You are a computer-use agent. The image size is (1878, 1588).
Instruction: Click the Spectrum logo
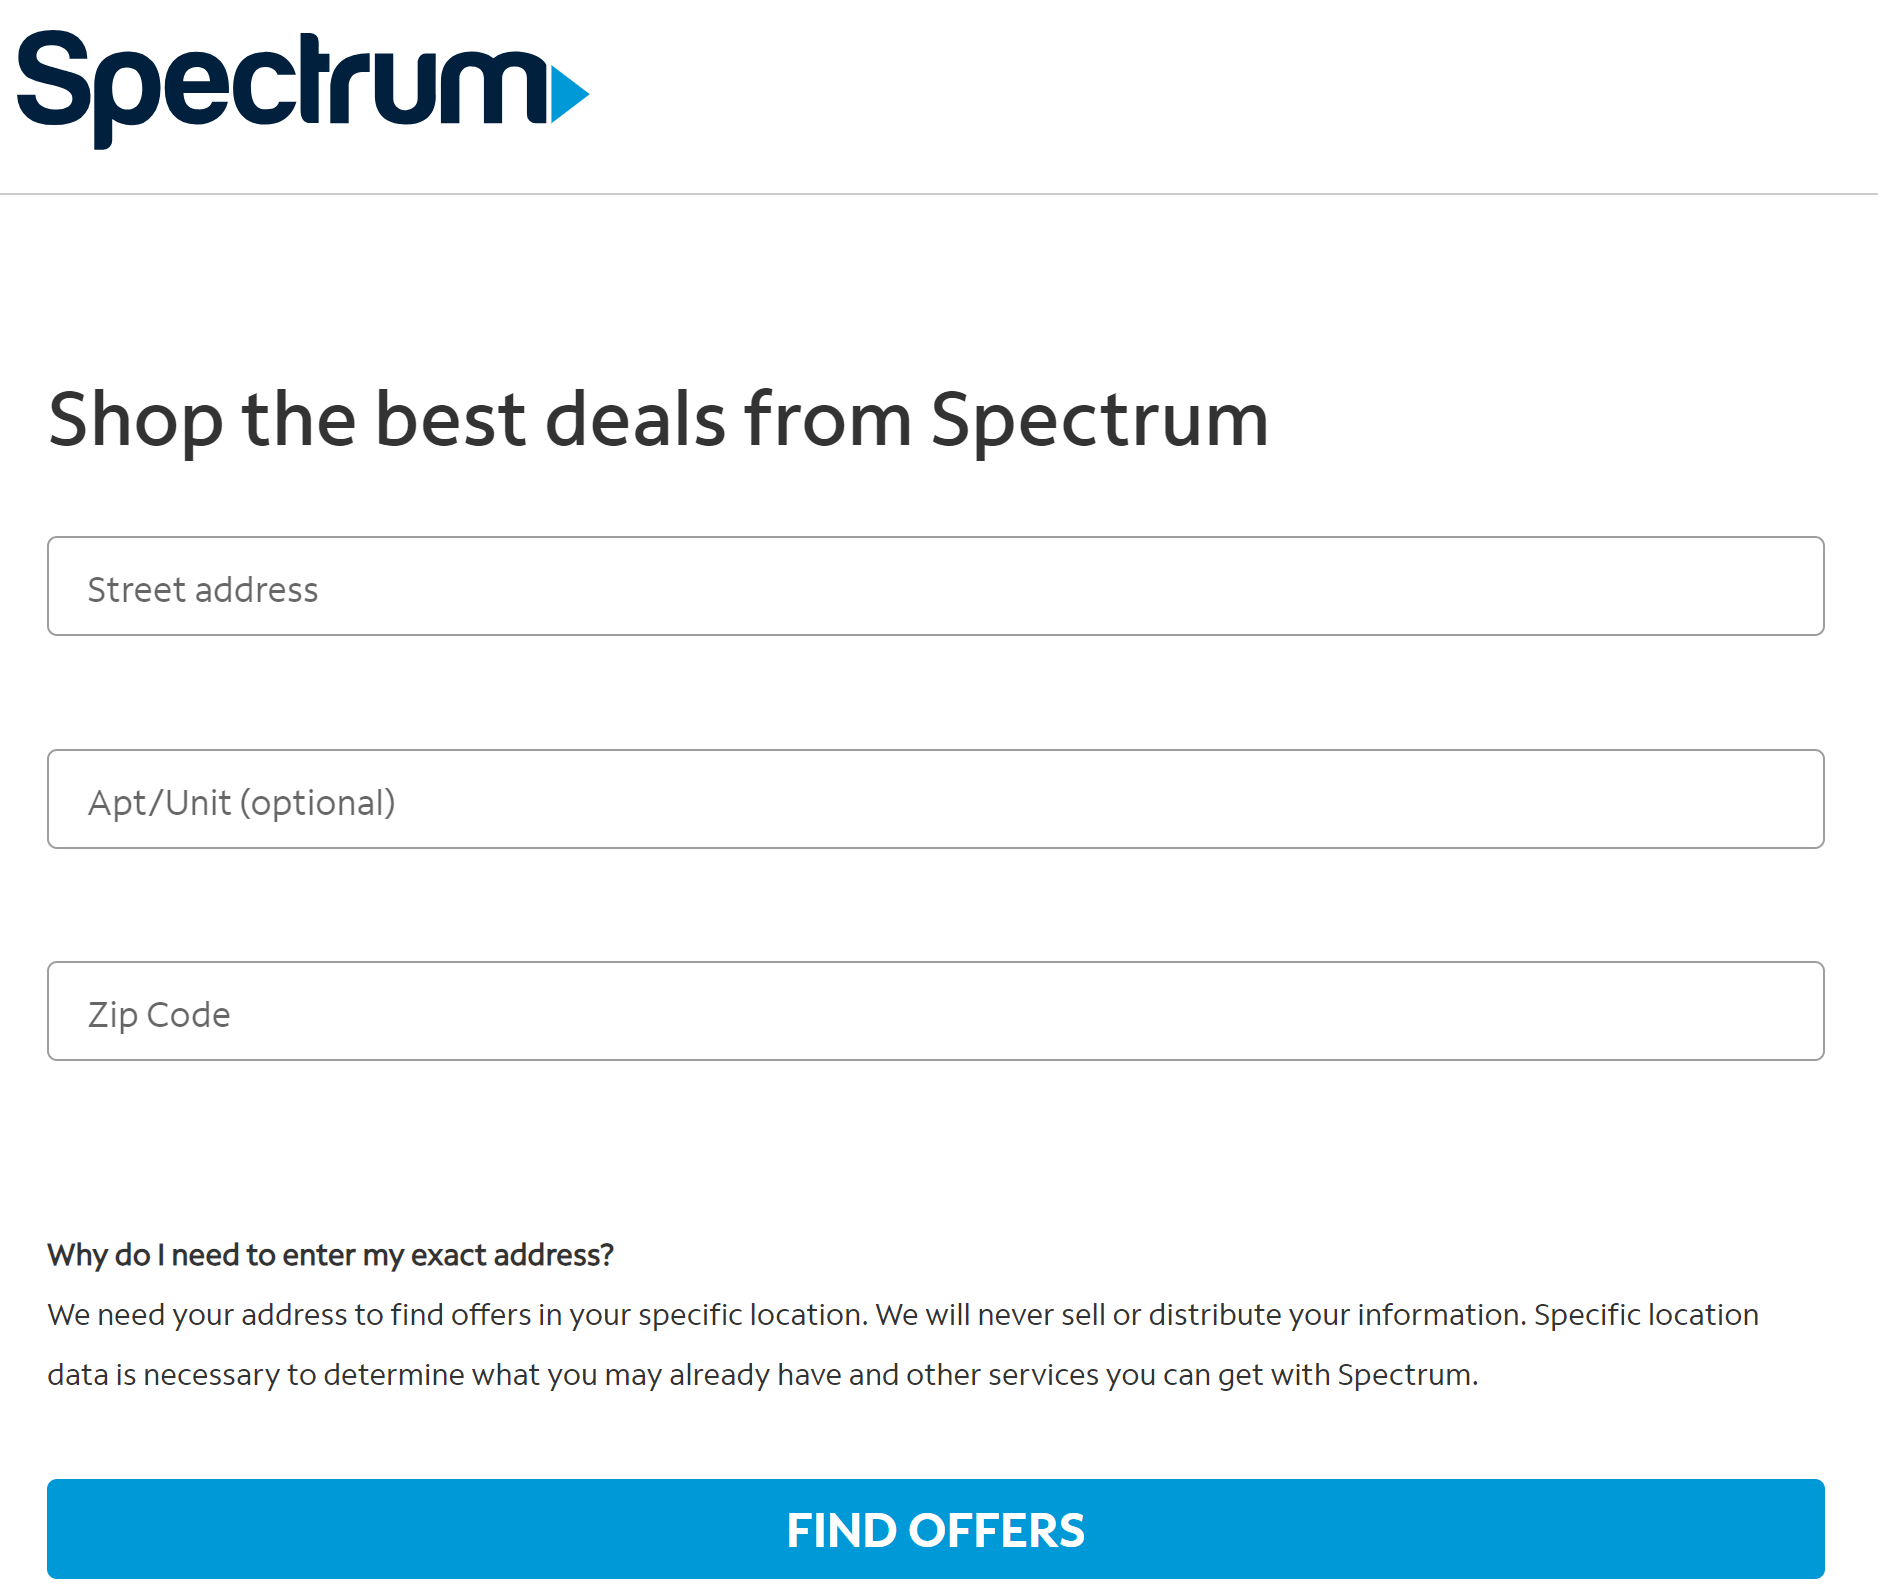[300, 90]
